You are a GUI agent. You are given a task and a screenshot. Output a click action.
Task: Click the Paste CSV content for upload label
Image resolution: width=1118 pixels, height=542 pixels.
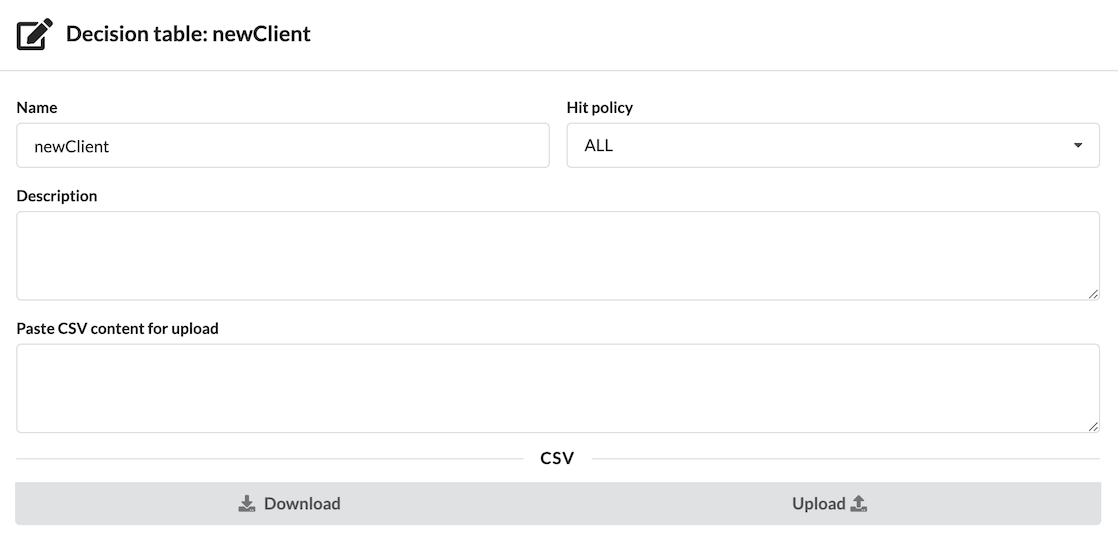coord(117,328)
